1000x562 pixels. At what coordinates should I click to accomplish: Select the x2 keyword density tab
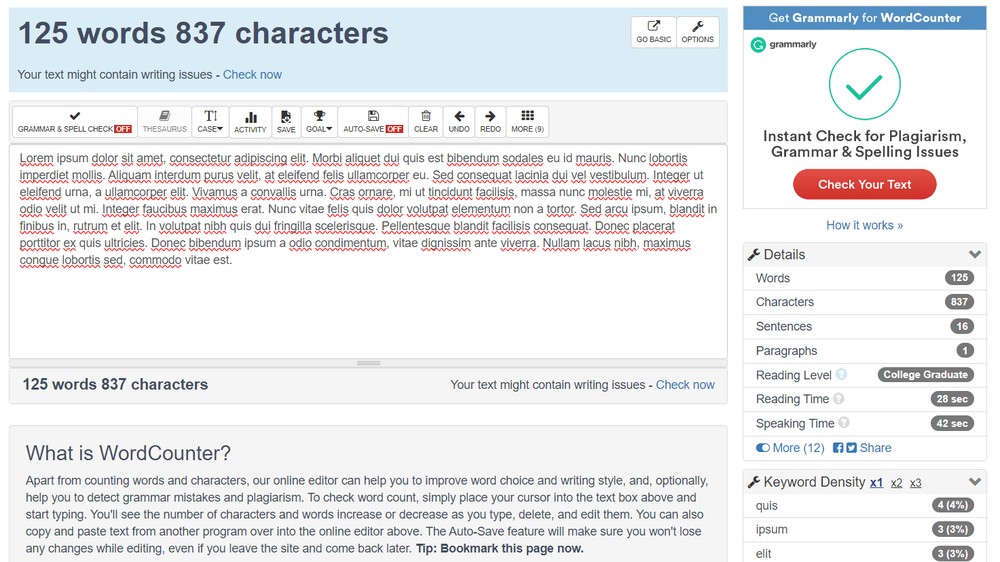(x=896, y=483)
